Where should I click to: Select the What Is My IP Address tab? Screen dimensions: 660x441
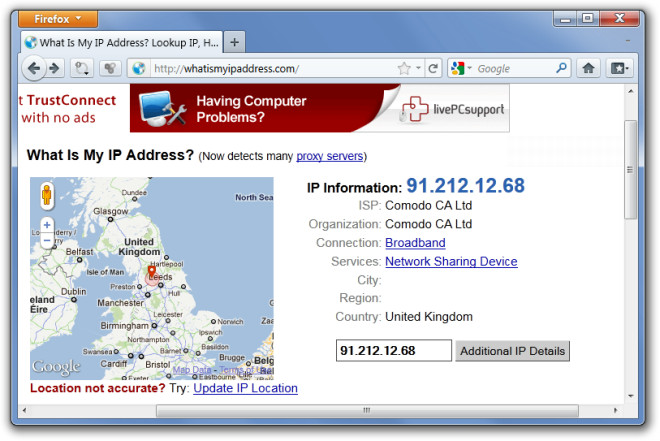[121, 43]
